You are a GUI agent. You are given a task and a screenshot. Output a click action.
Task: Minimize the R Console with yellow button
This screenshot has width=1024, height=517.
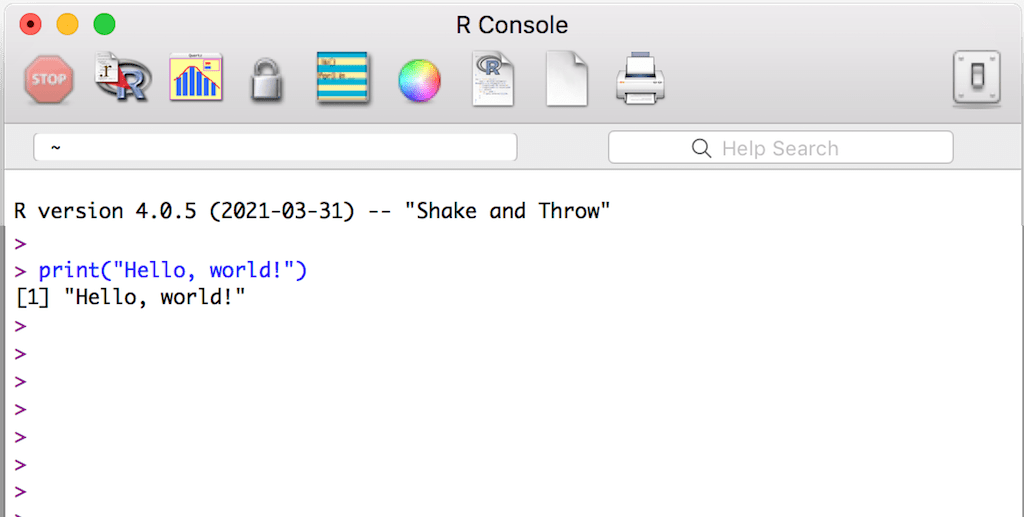tap(67, 25)
